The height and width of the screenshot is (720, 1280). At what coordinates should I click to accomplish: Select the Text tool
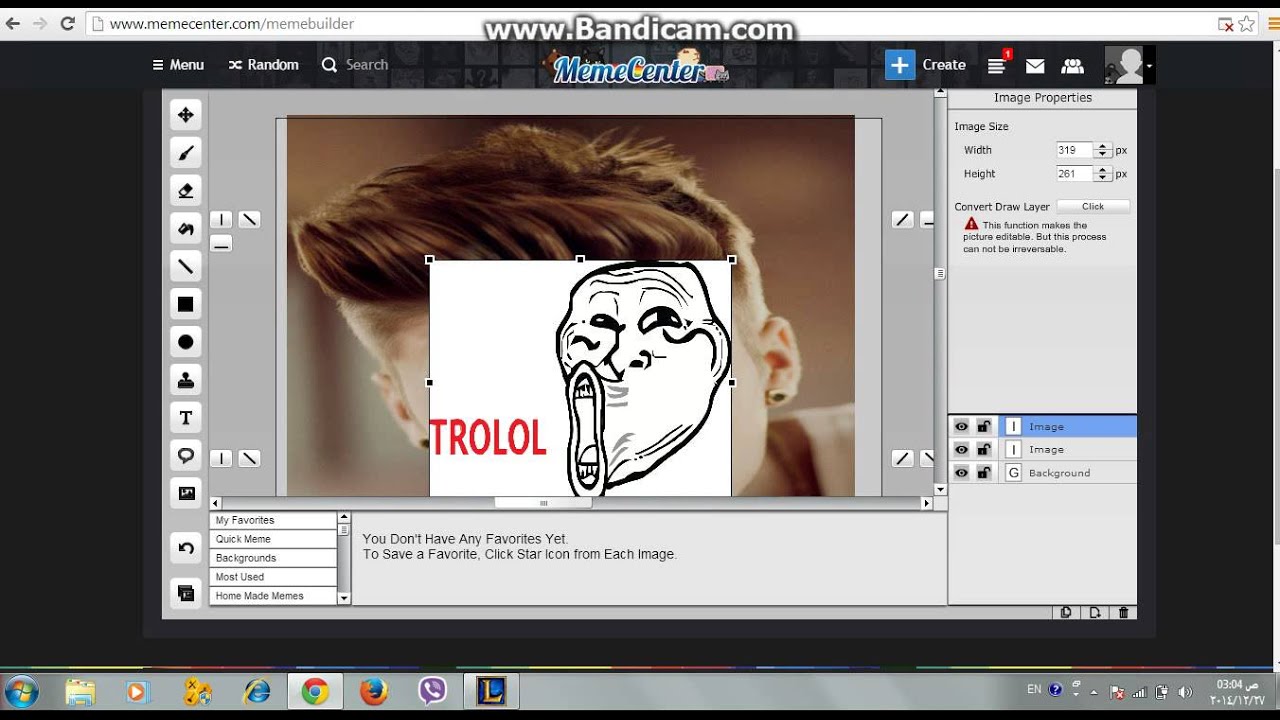coord(185,417)
